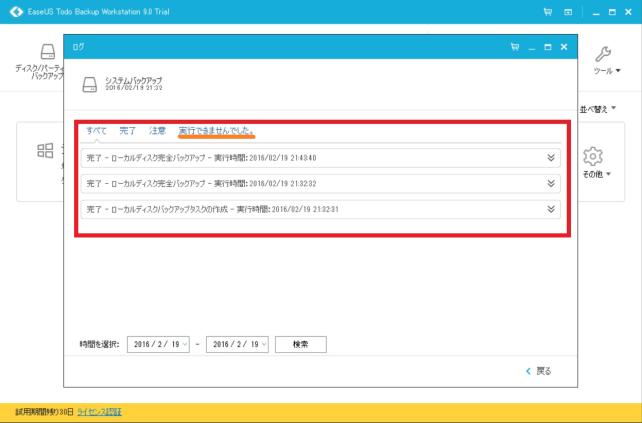
Task: Click the 検索 button
Action: tap(301, 344)
